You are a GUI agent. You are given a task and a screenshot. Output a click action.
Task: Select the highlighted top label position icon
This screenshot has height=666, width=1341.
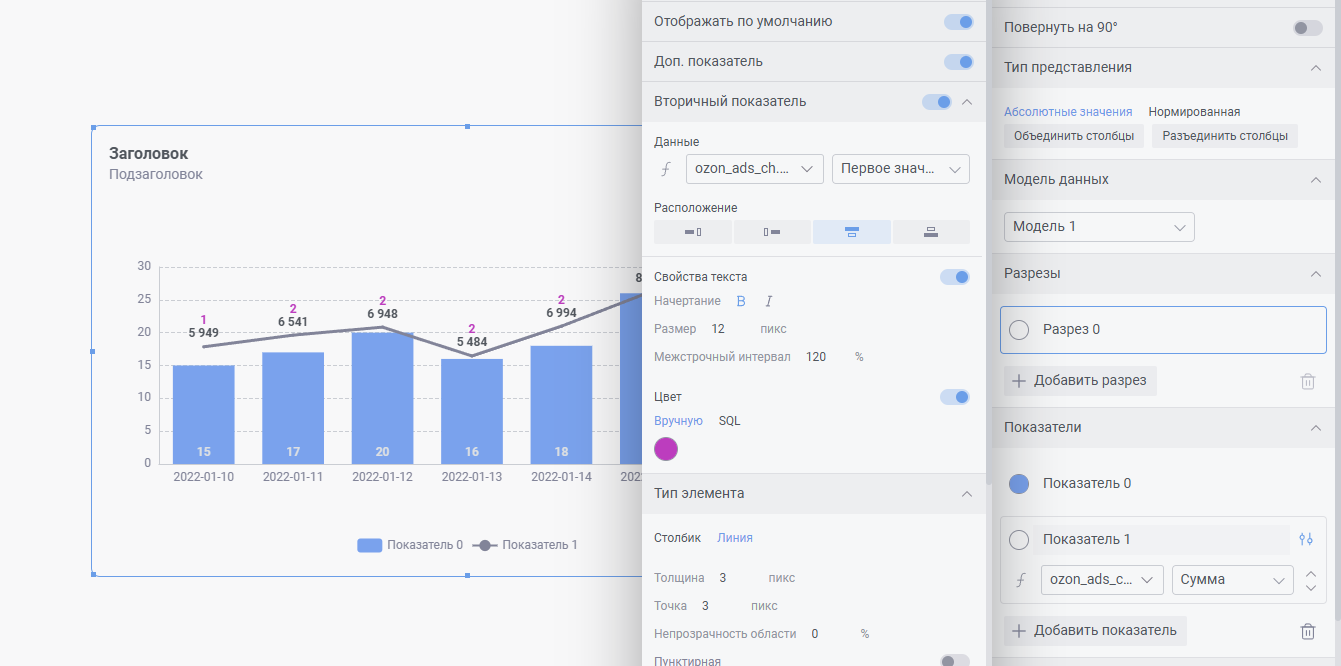point(851,232)
